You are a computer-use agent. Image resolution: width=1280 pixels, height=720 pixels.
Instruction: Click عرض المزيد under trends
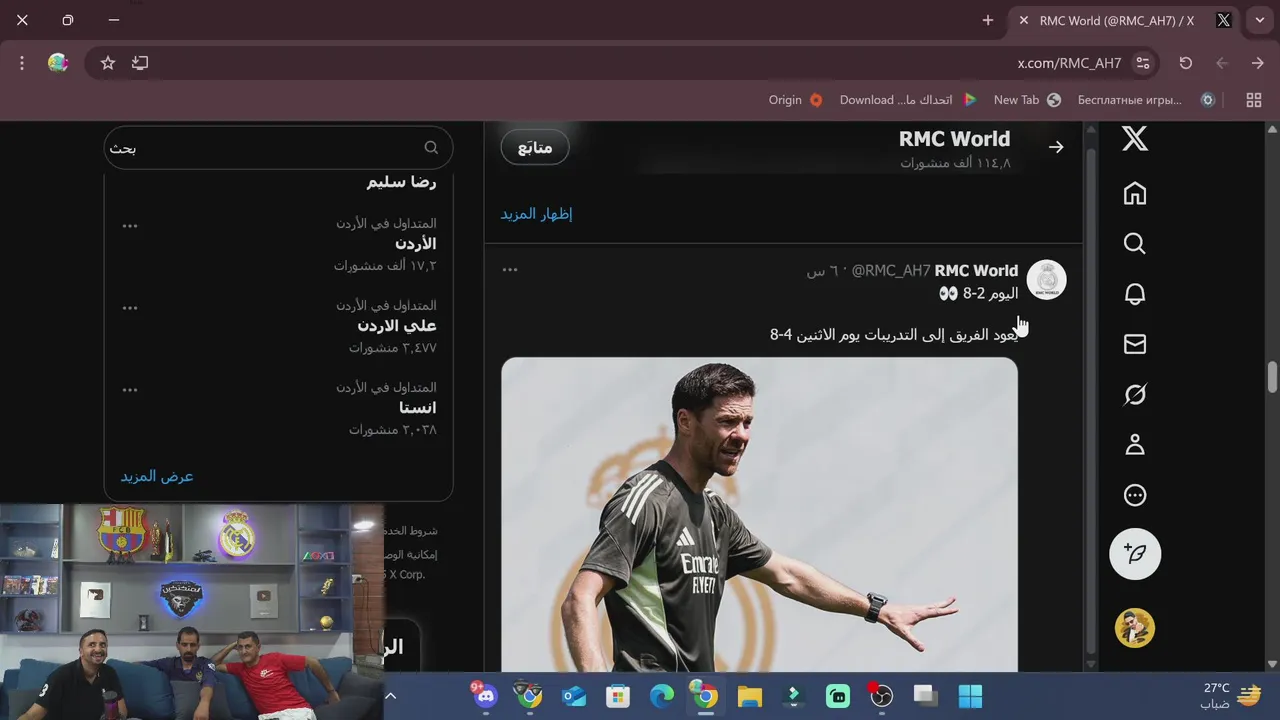pyautogui.click(x=157, y=477)
